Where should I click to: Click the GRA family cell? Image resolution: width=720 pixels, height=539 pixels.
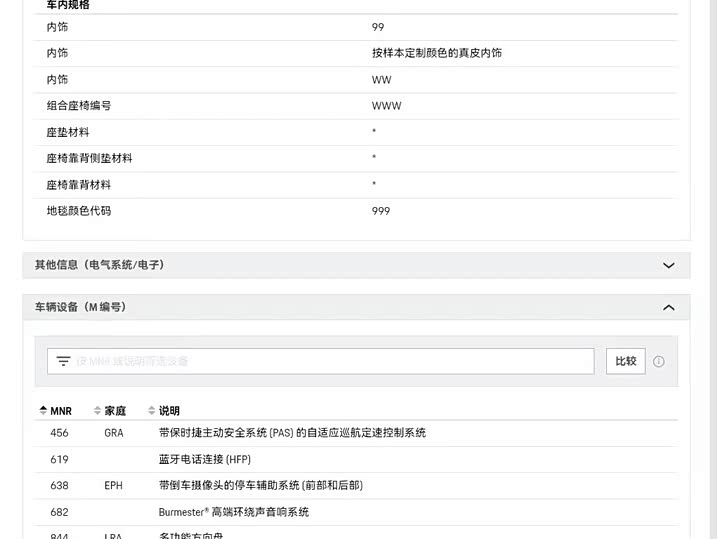pyautogui.click(x=114, y=433)
